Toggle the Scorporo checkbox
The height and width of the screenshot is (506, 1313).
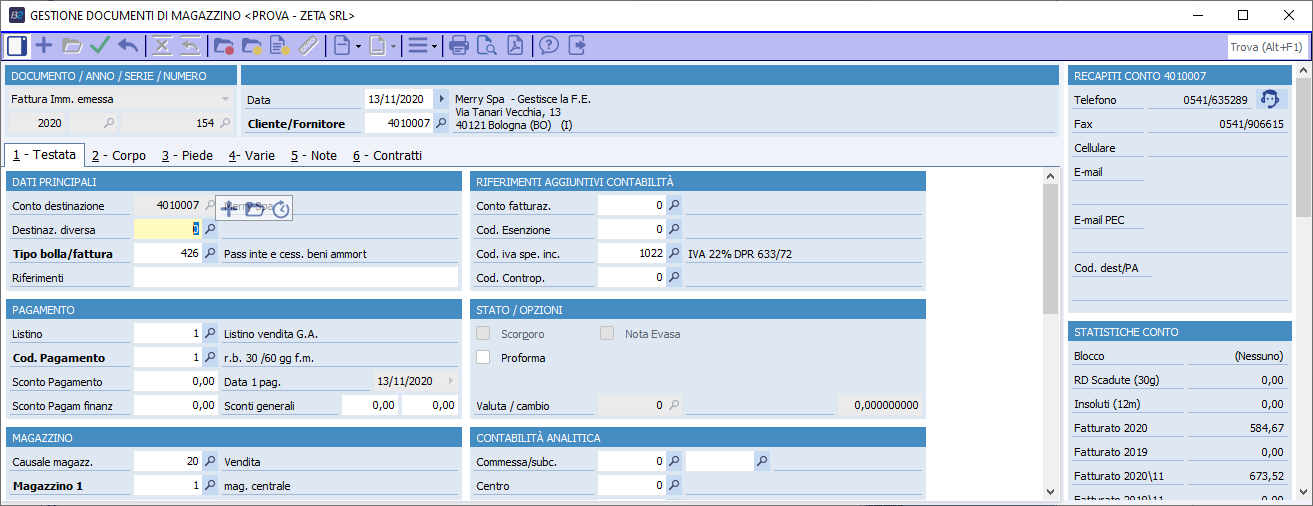pos(484,334)
